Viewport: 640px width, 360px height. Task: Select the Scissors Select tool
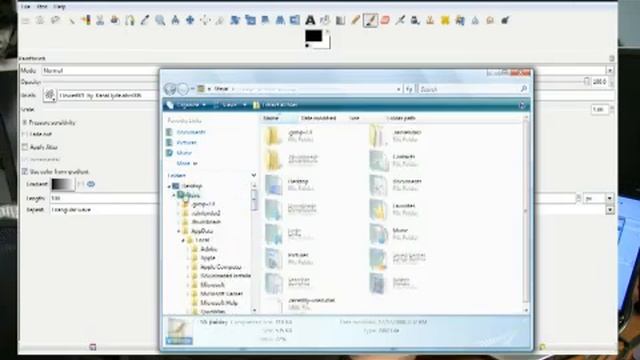100,20
